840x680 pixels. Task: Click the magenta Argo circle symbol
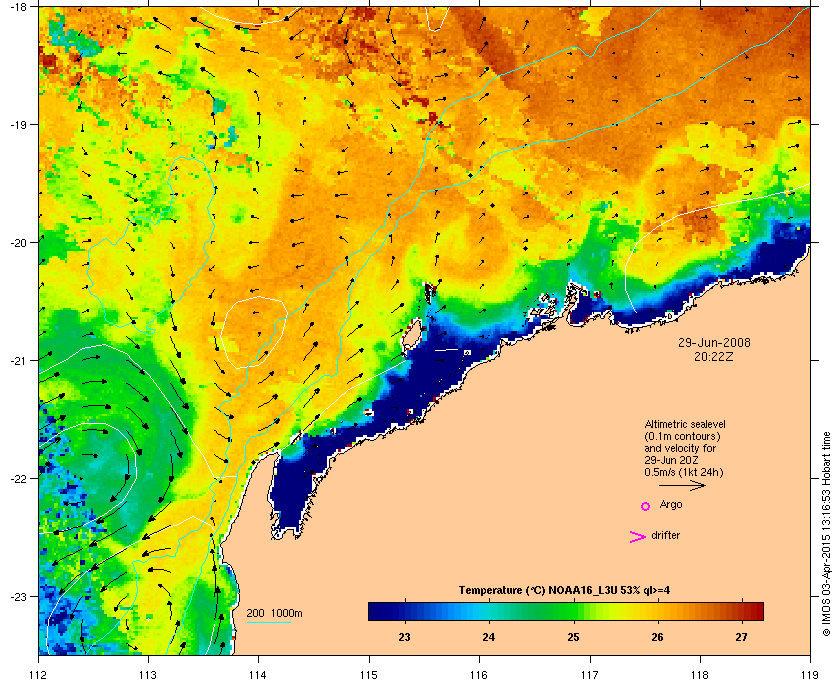646,506
